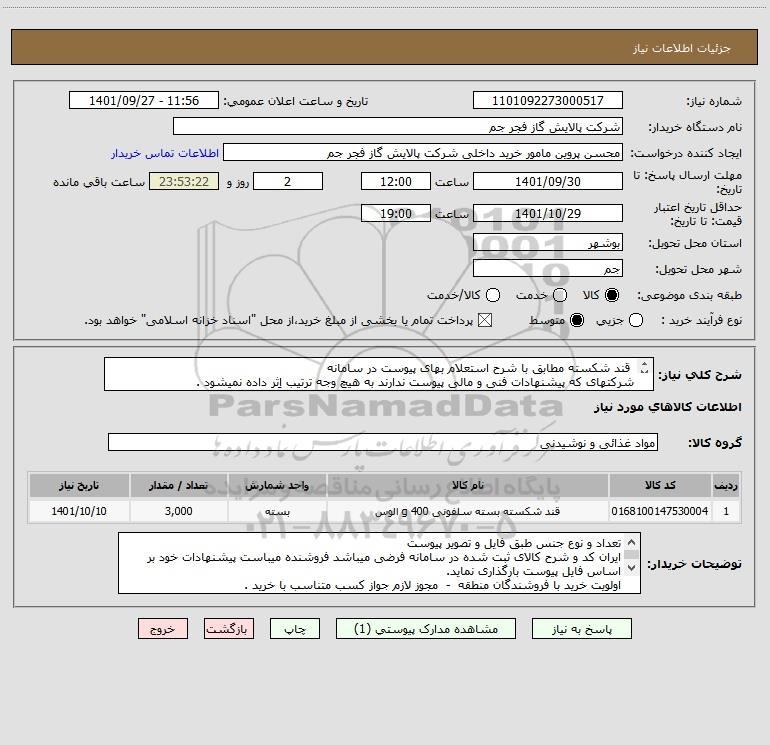Click the تاریخ نیاز column header

[x=79, y=485]
